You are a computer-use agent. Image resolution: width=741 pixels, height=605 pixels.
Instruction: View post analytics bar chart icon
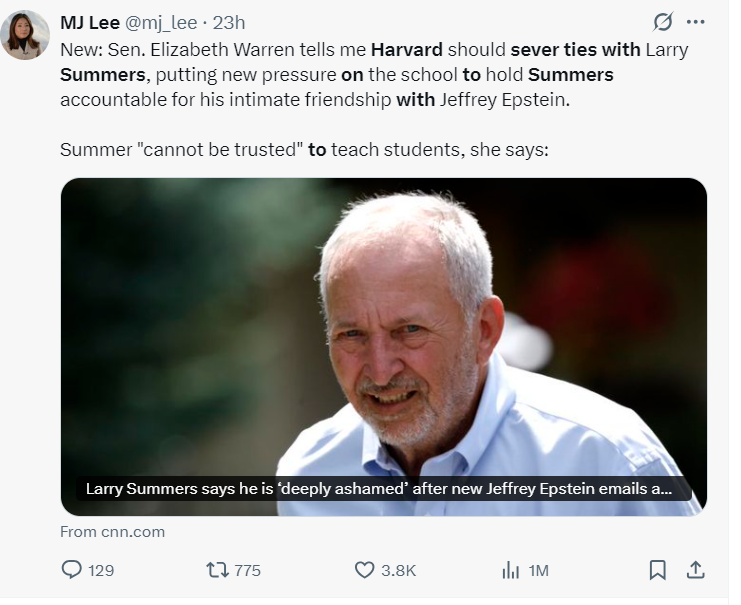(510, 570)
